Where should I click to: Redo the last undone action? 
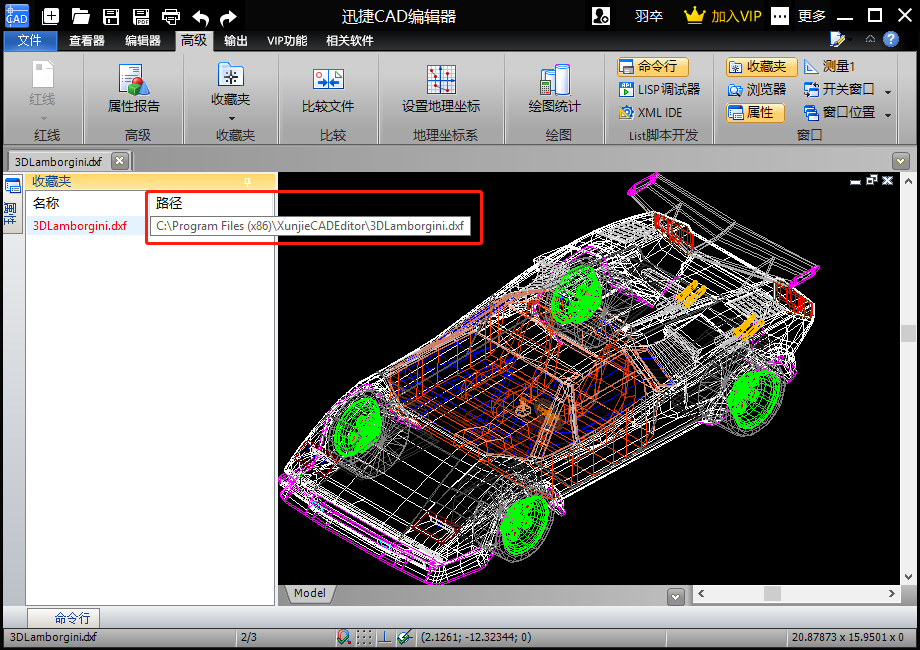228,18
